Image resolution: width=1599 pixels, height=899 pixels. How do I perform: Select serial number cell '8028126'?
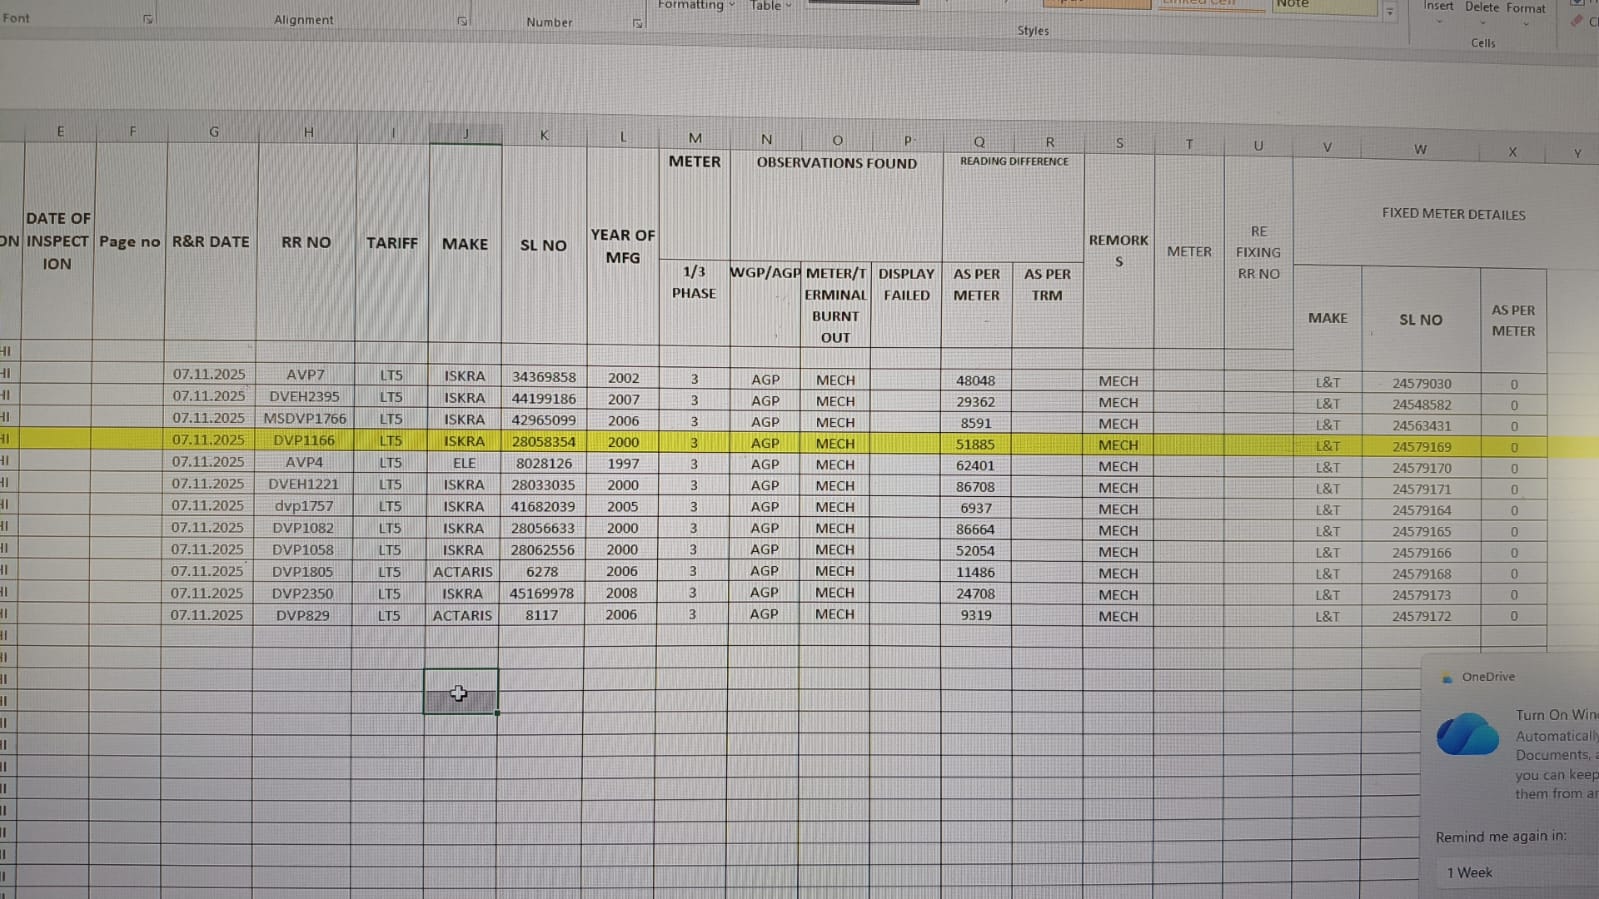(x=544, y=464)
